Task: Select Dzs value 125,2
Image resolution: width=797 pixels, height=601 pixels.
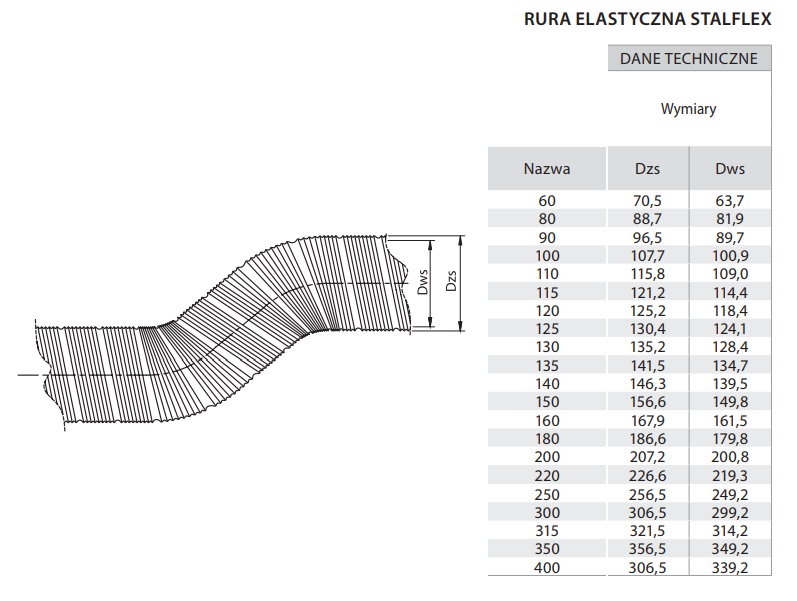Action: pyautogui.click(x=648, y=311)
